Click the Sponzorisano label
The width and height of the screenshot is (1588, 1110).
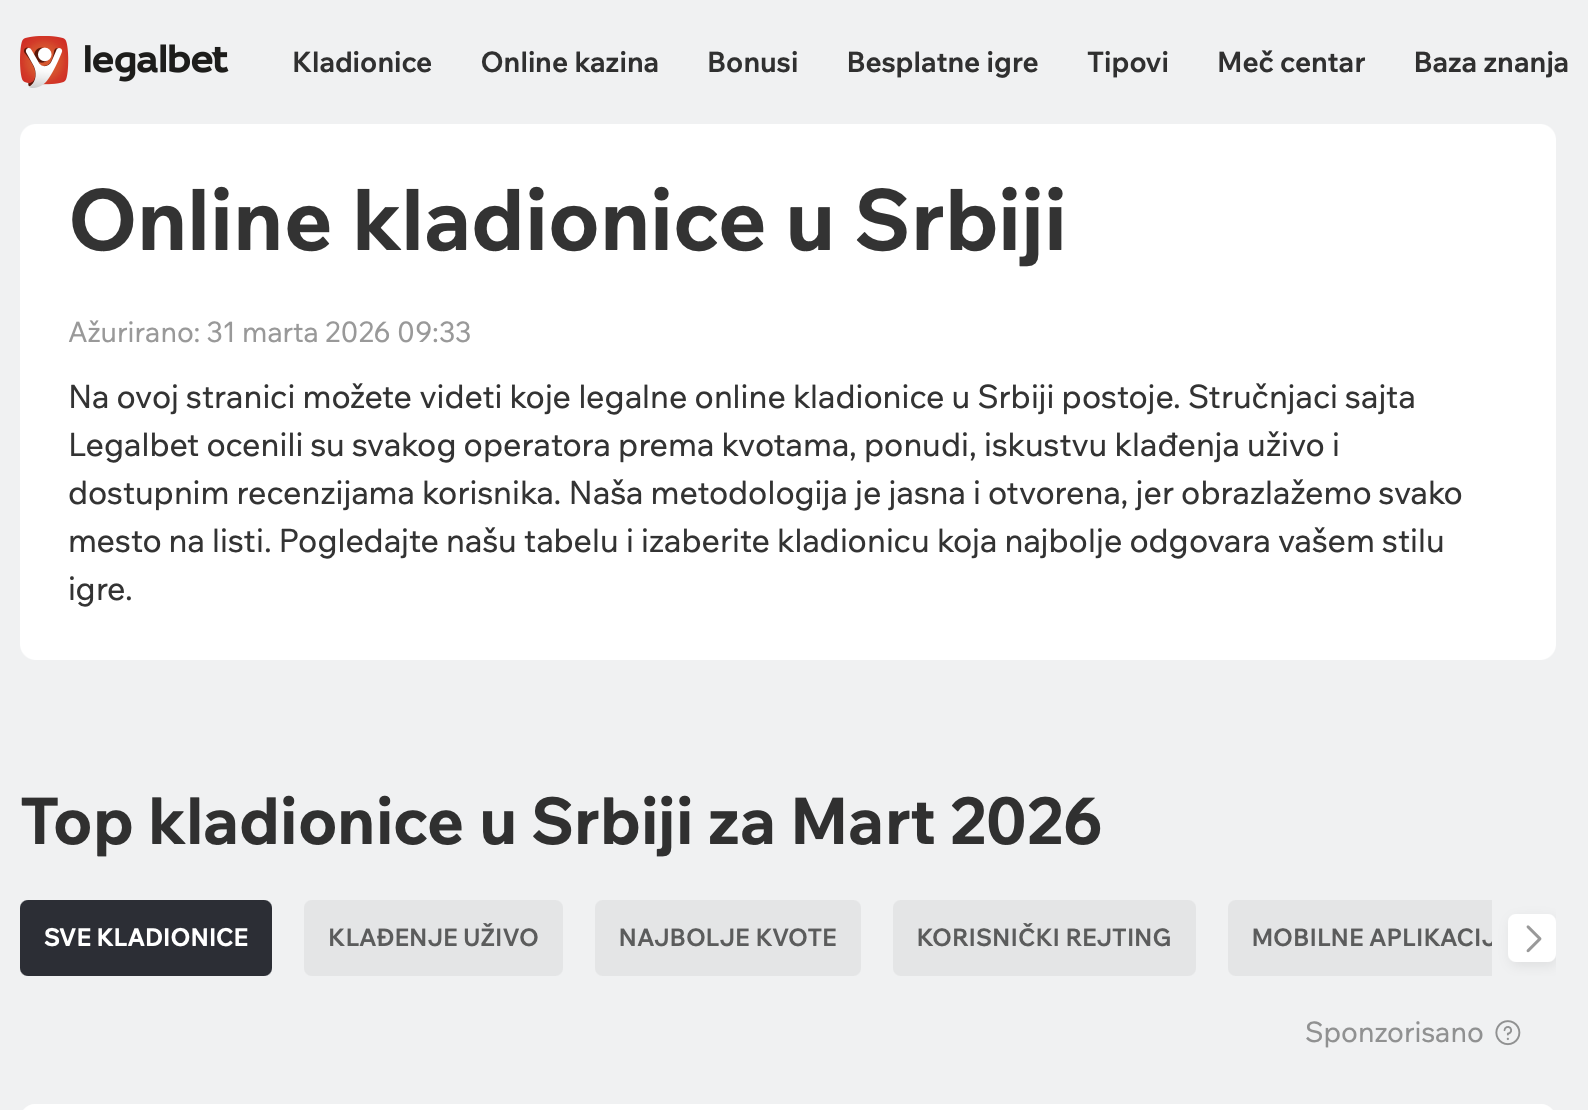[1393, 1032]
